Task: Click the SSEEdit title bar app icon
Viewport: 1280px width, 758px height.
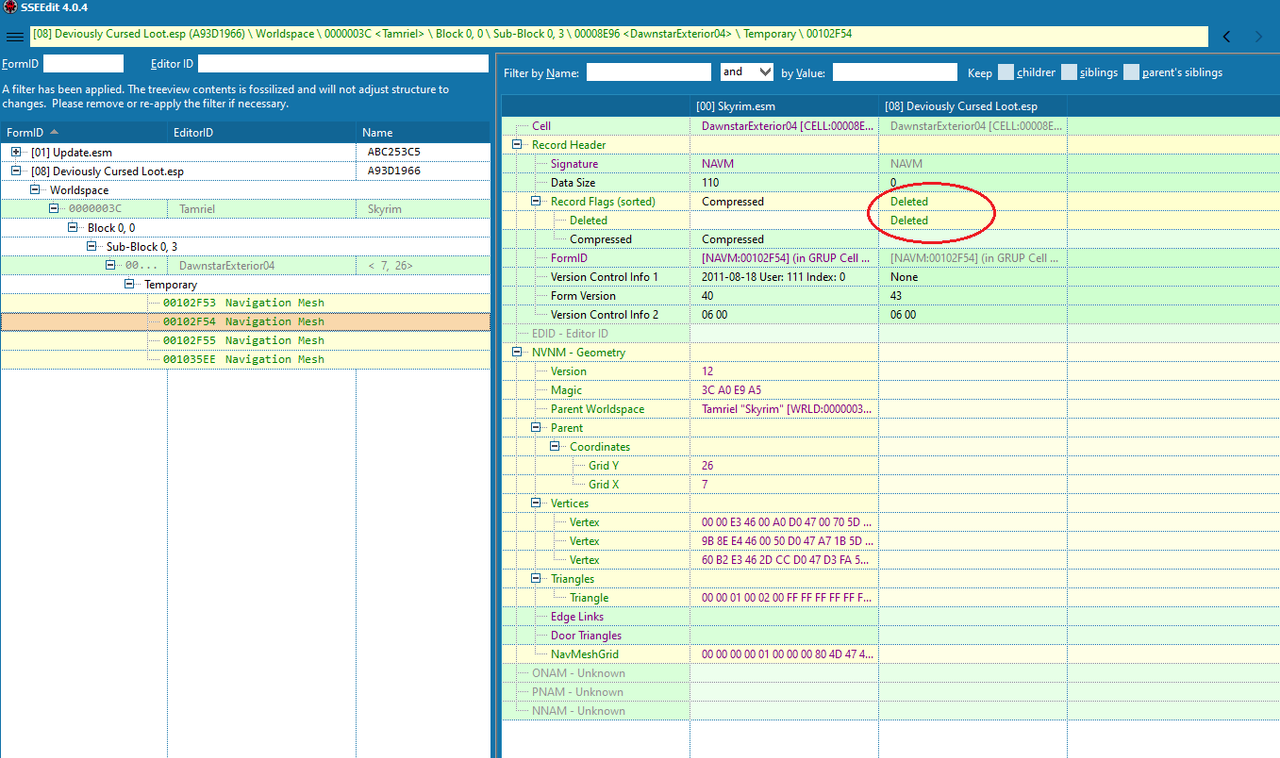Action: [9, 8]
